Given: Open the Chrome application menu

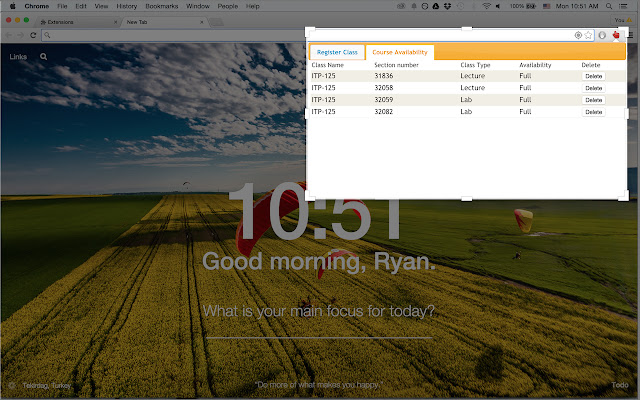Looking at the screenshot, I should tap(37, 6).
